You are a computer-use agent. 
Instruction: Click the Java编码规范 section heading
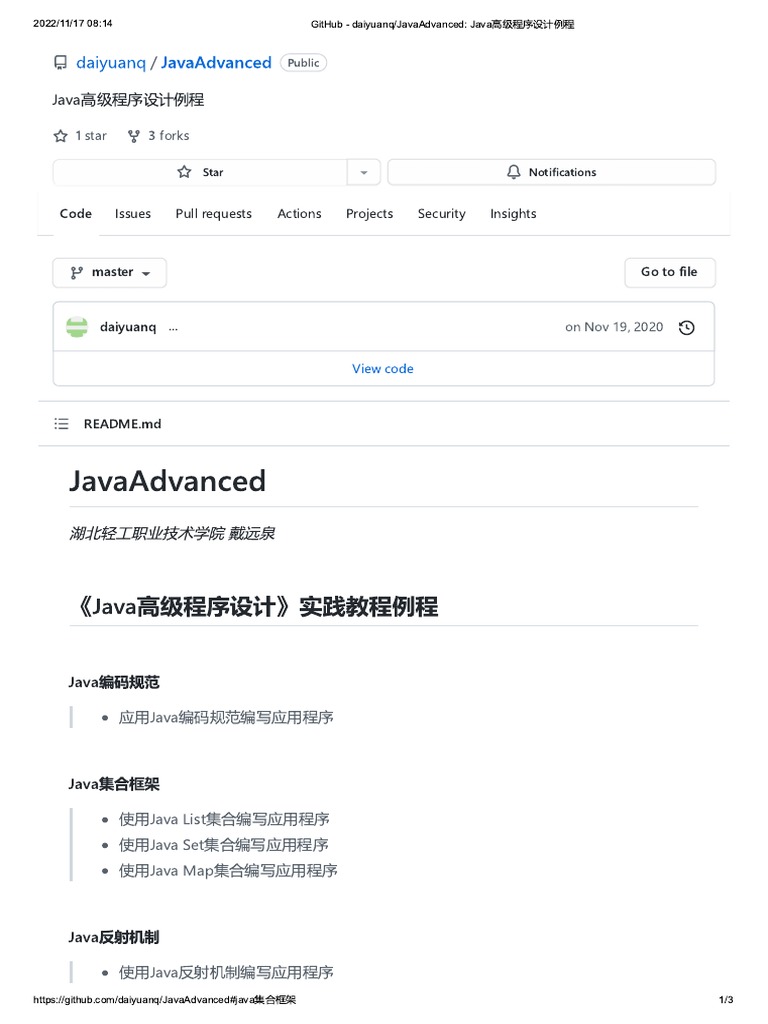(114, 682)
